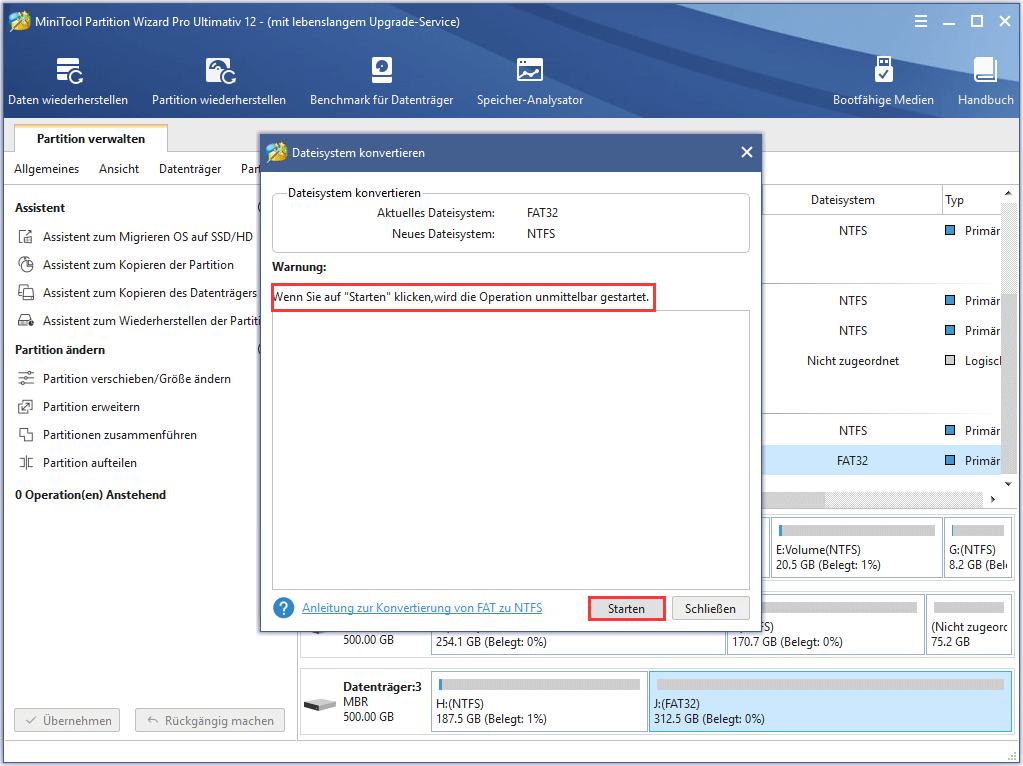Open Anleitung zur Konvertierung von FAT zu NTFS

[x=422, y=608]
